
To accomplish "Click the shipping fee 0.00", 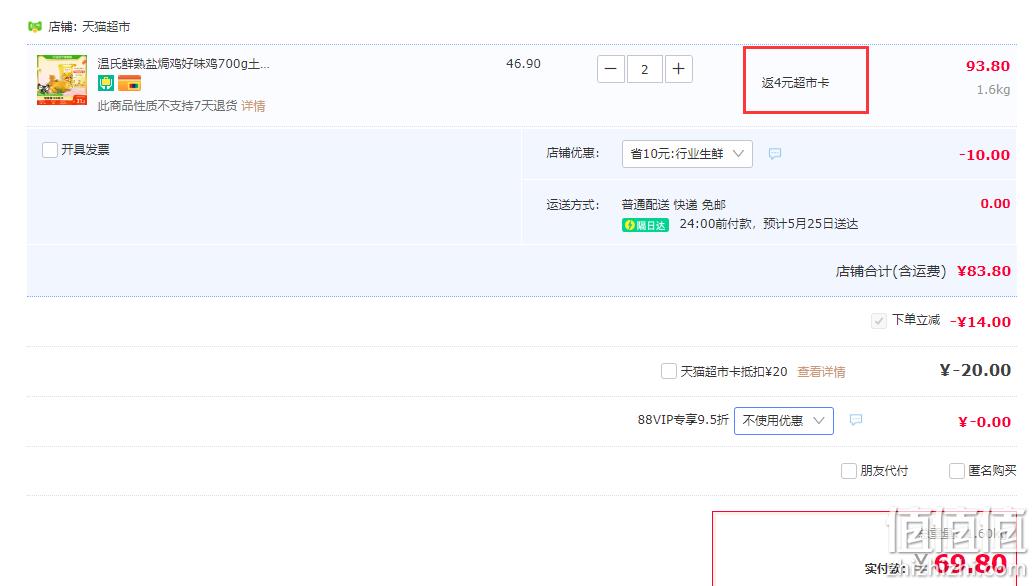I will pyautogui.click(x=995, y=203).
